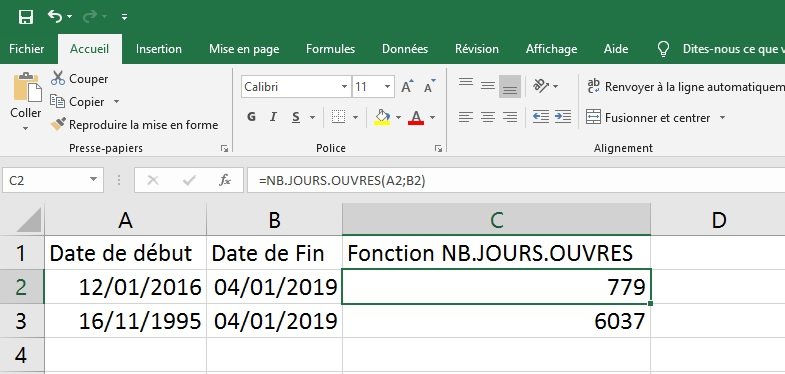Toggle underline S formatting

click(x=296, y=117)
